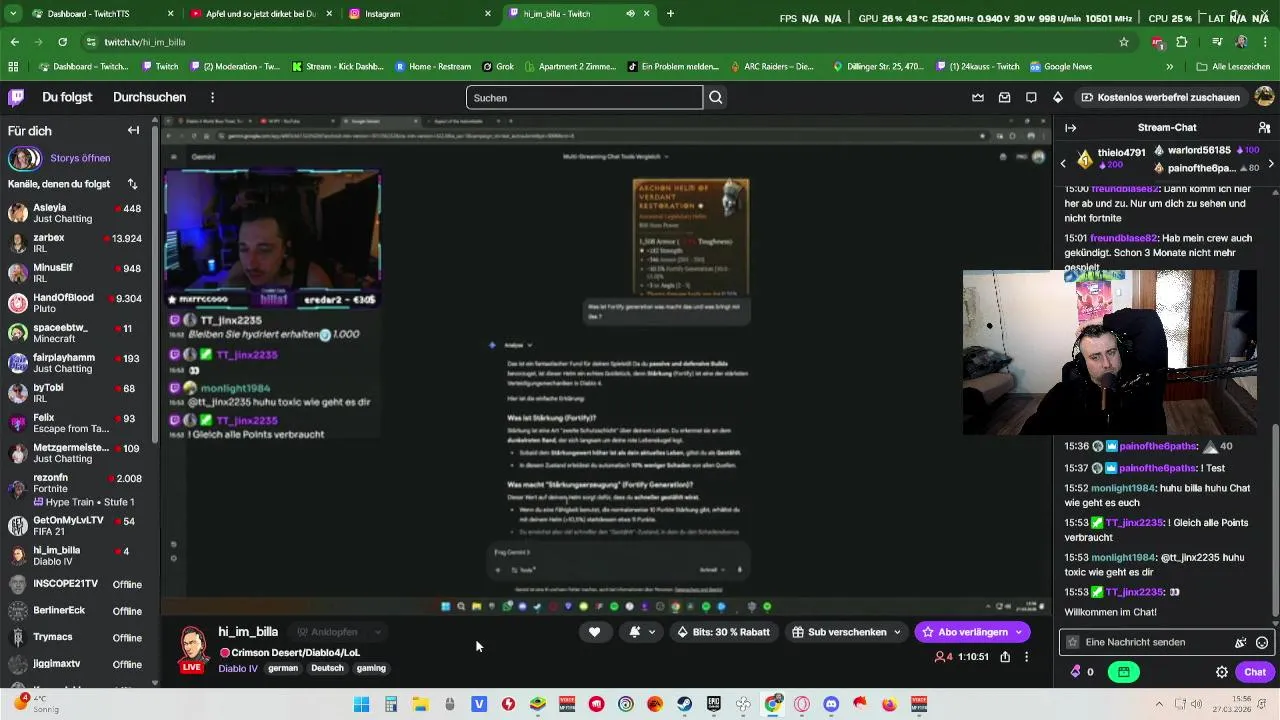Reload the browser page
The image size is (1280, 720).
[62, 42]
